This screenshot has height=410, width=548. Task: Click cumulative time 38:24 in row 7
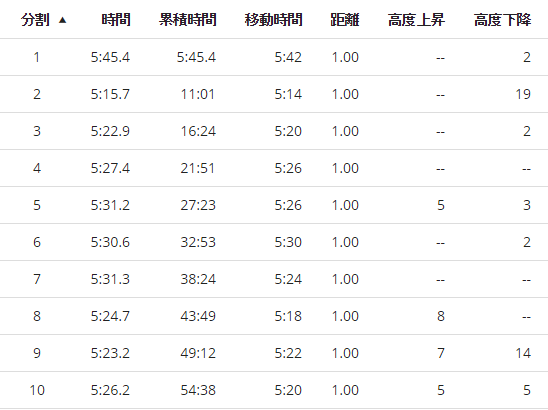[x=198, y=279]
